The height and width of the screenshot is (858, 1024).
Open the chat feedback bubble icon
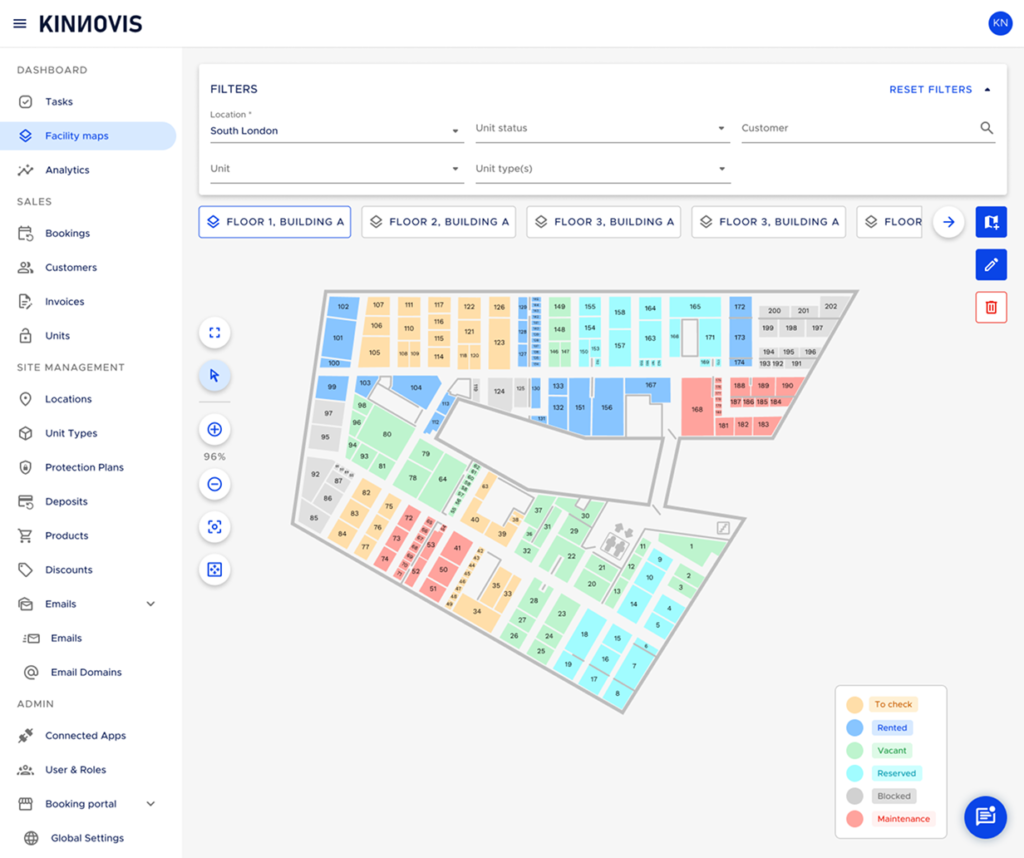(x=985, y=817)
